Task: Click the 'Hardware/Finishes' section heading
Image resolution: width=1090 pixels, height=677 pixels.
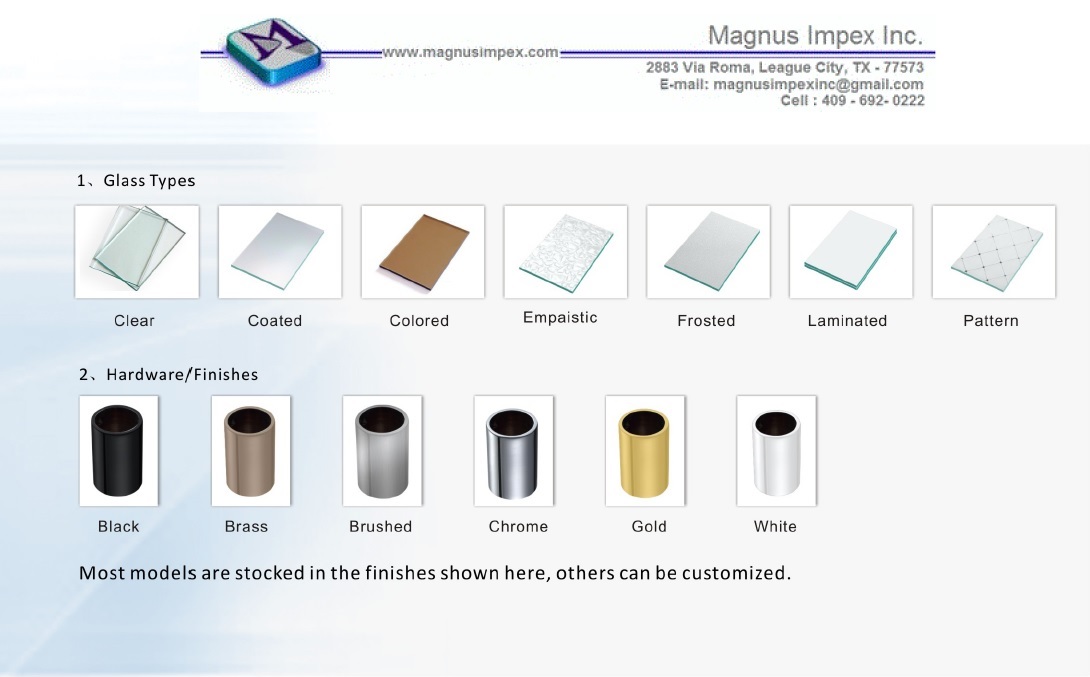Action: point(168,375)
